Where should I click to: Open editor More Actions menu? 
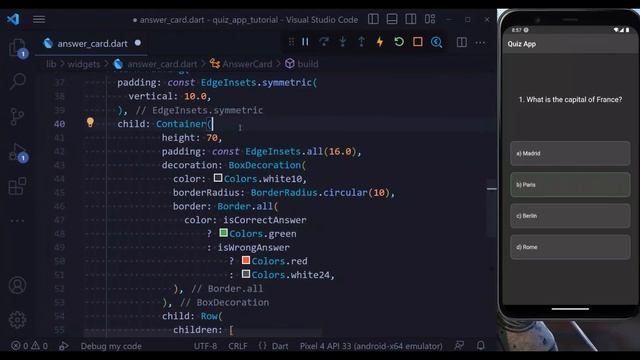pos(480,42)
